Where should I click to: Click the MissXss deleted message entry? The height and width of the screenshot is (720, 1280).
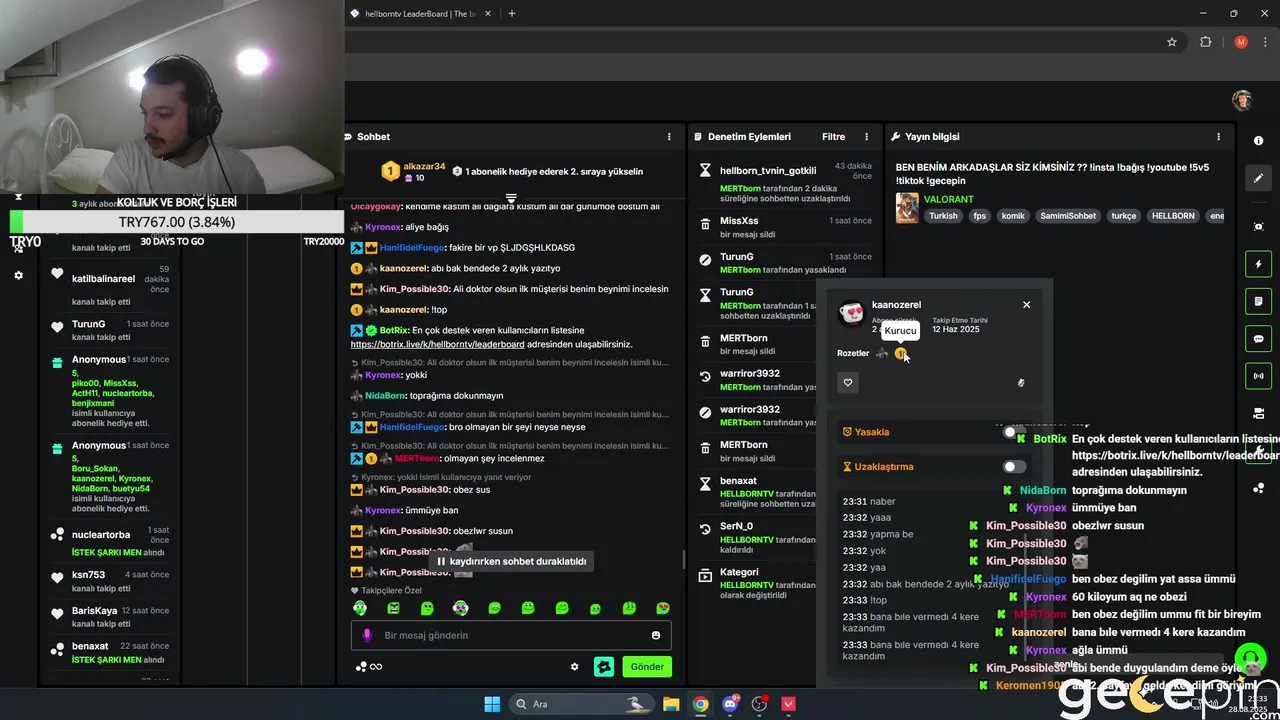(786, 227)
